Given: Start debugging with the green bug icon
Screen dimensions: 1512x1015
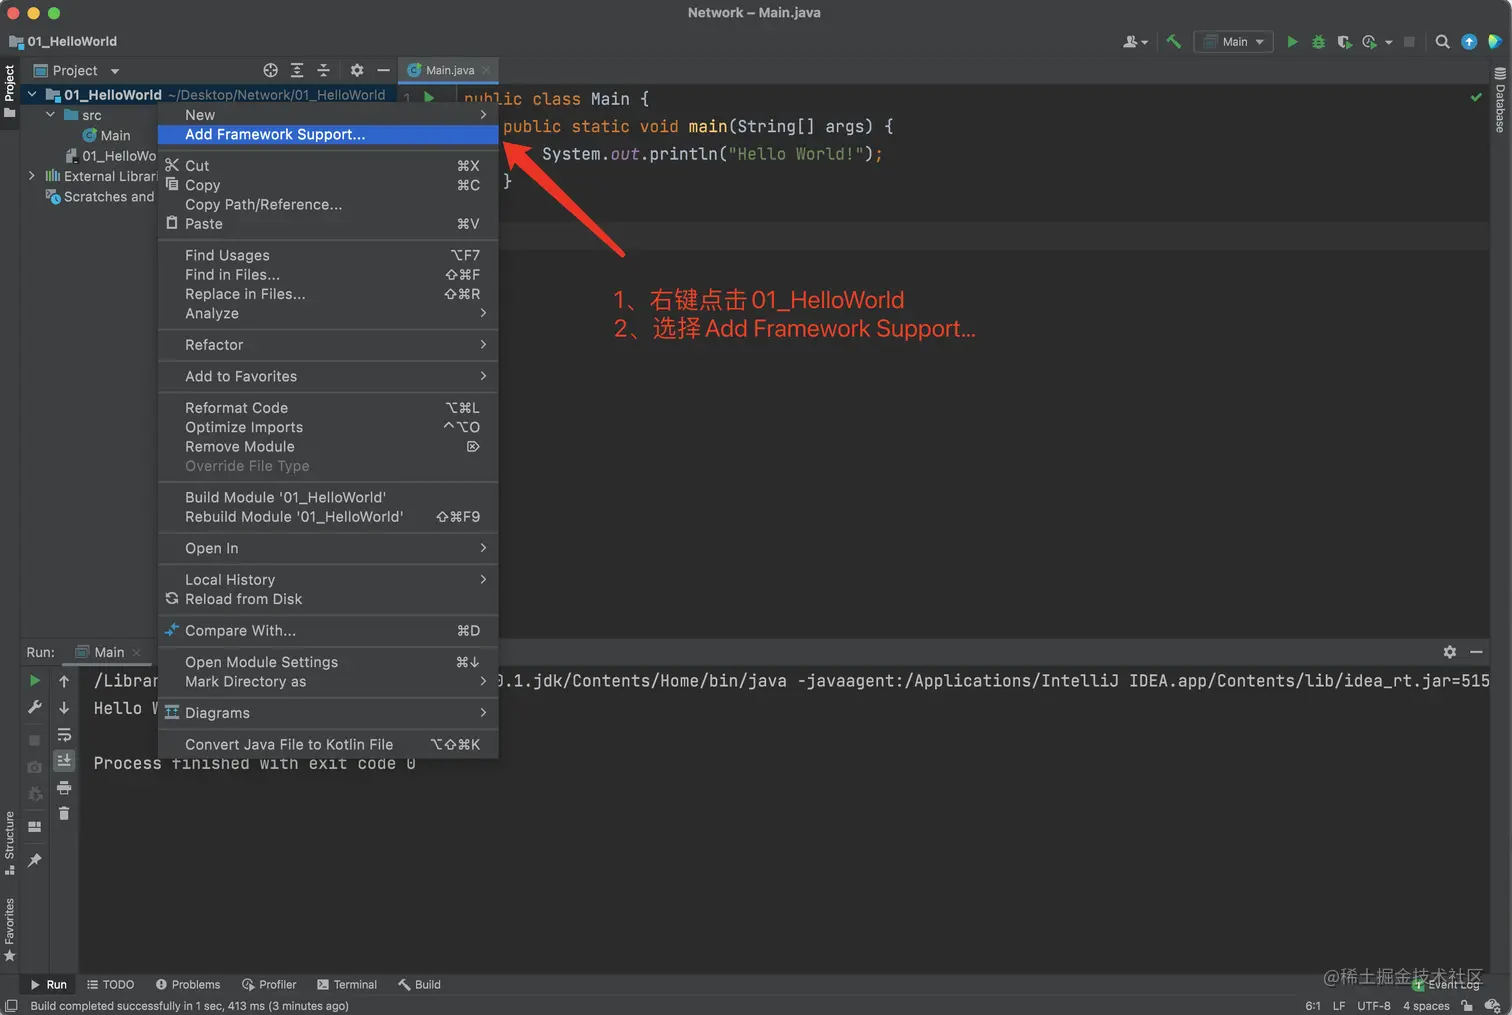Looking at the screenshot, I should click(x=1318, y=42).
